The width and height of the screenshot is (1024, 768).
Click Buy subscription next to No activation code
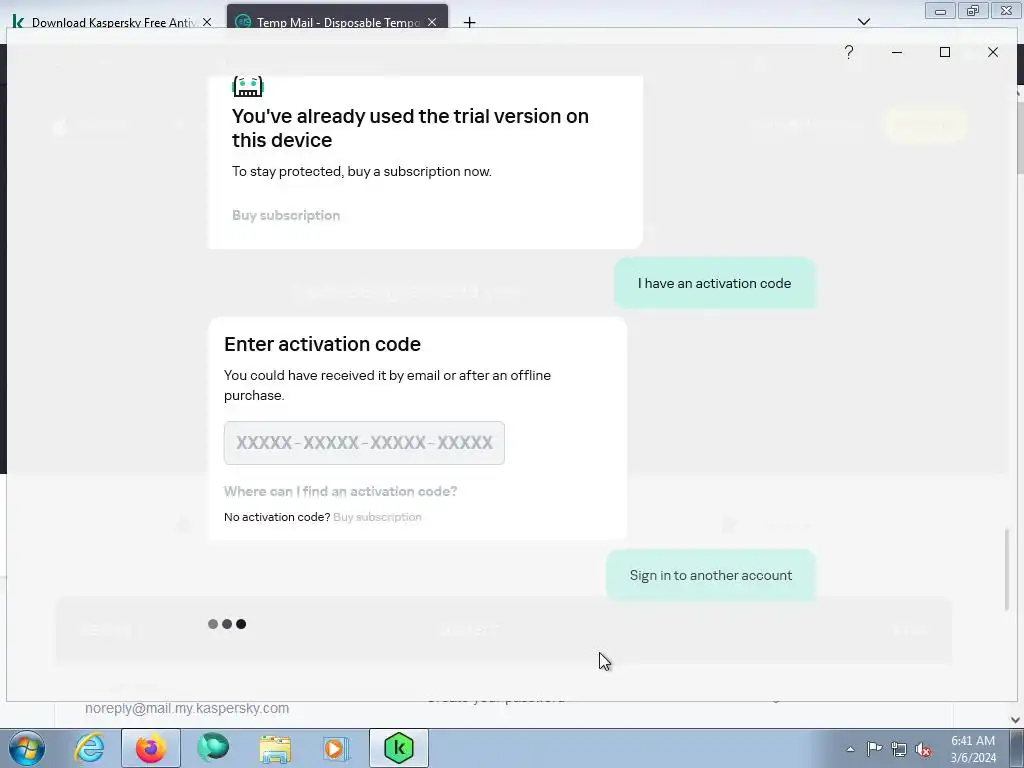377,517
